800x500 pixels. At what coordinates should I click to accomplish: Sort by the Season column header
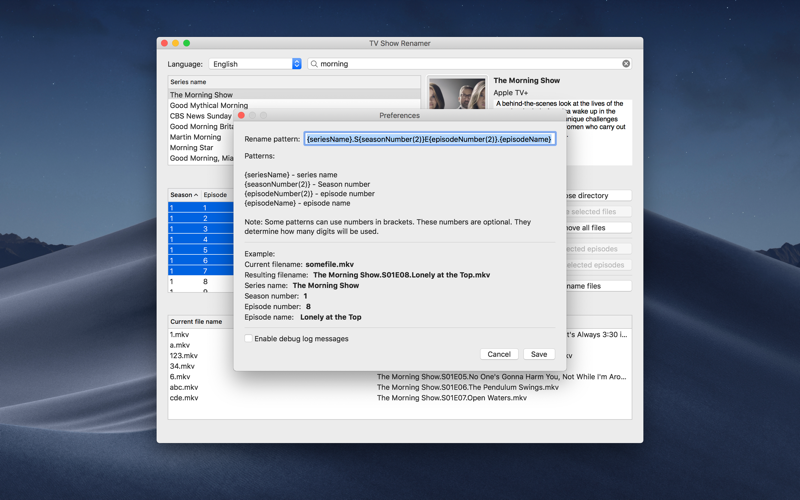click(x=184, y=195)
